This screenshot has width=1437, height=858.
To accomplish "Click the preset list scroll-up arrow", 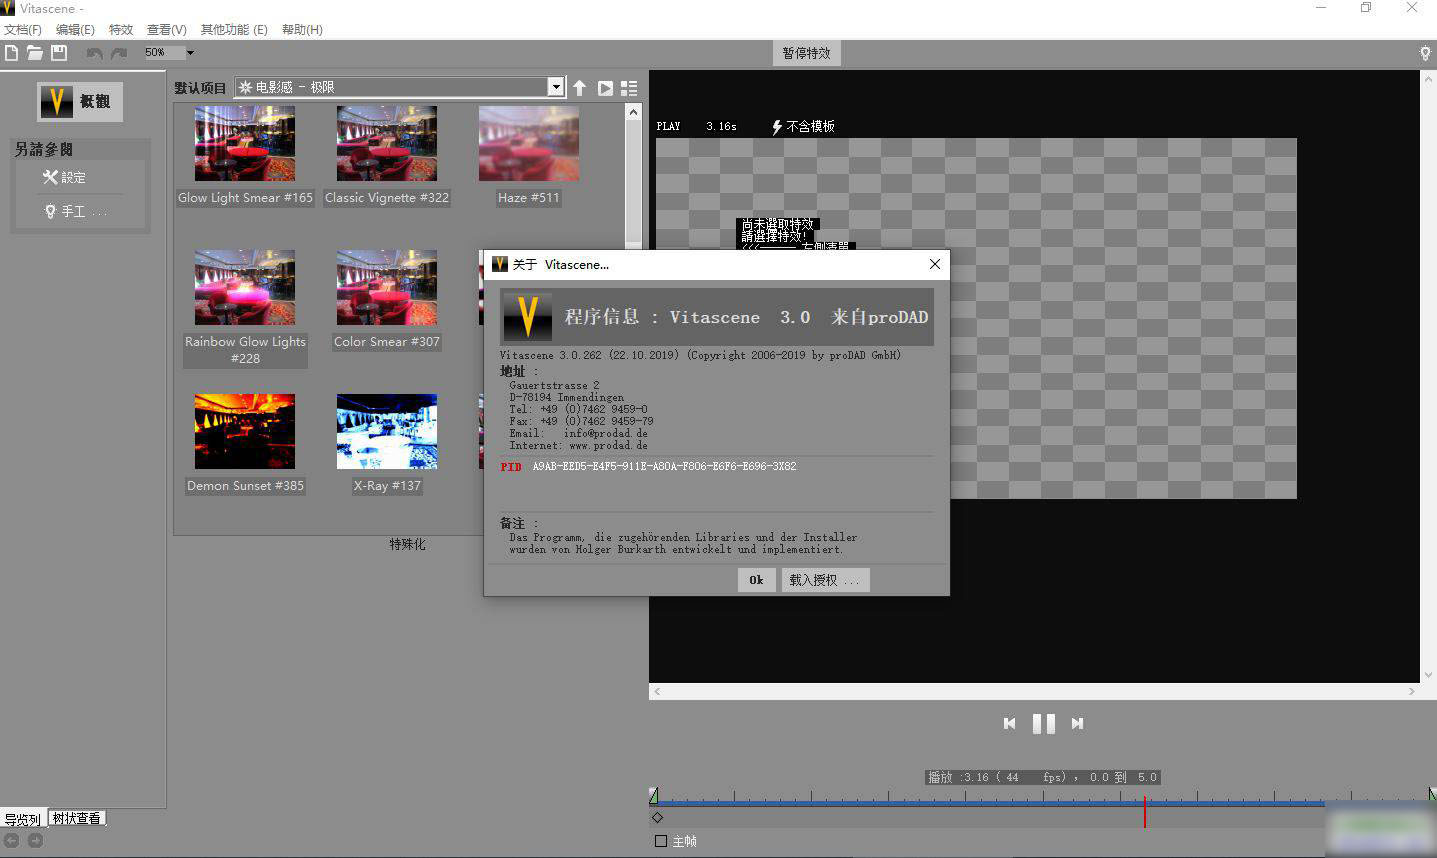I will click(x=633, y=112).
